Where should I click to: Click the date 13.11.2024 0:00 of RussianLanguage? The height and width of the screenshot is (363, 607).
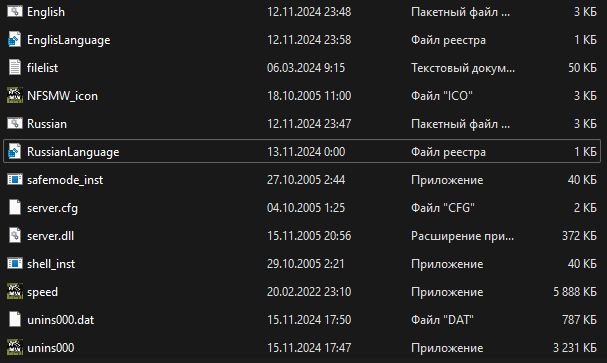306,152
